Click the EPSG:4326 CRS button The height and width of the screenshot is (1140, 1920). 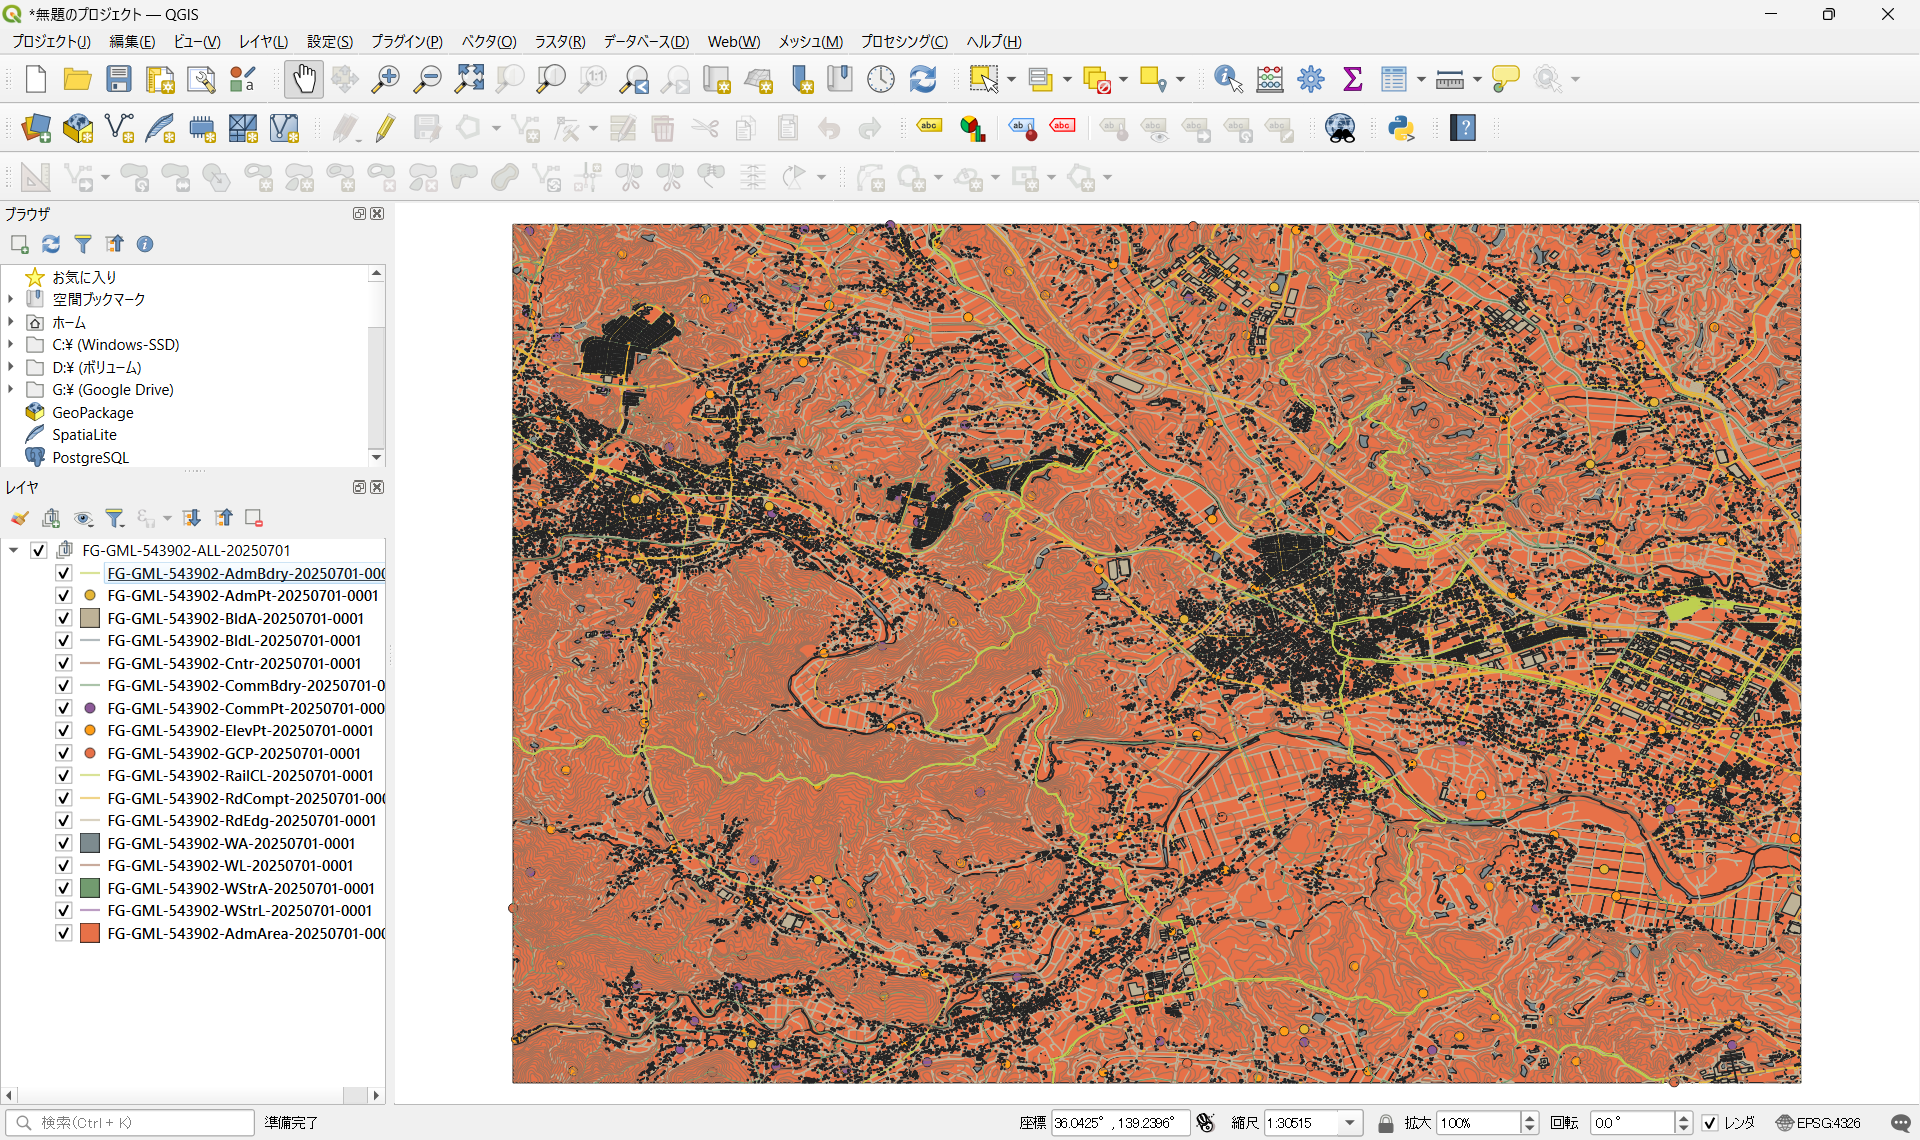[x=1819, y=1123]
